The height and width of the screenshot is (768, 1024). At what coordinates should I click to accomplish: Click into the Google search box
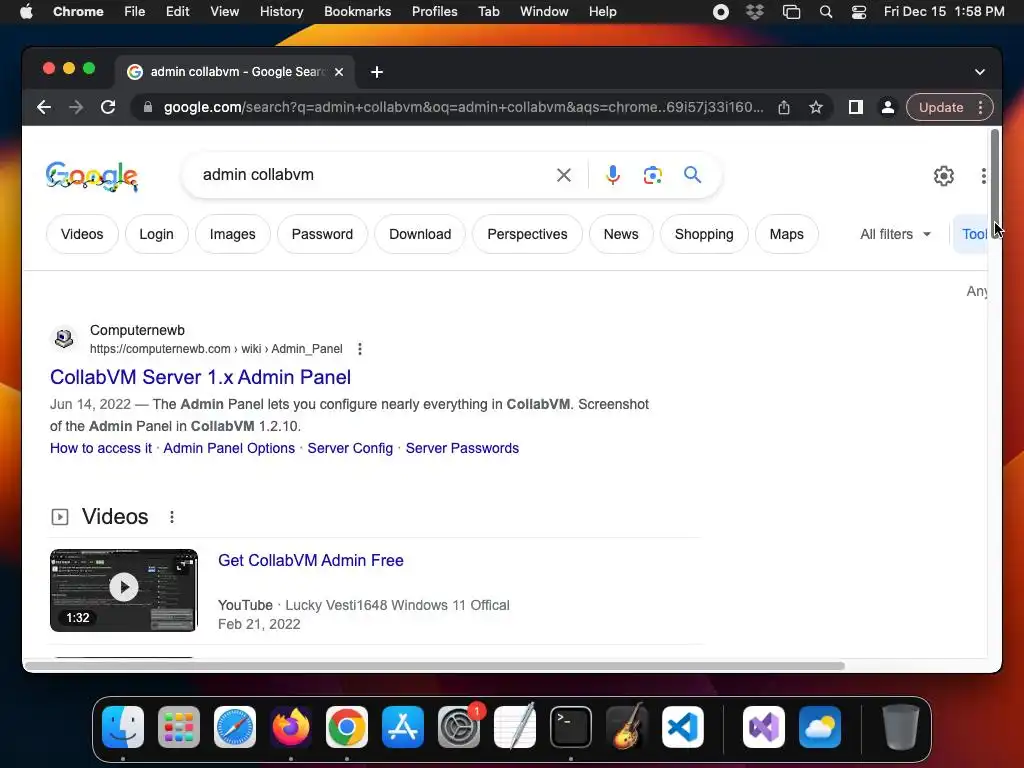point(375,175)
